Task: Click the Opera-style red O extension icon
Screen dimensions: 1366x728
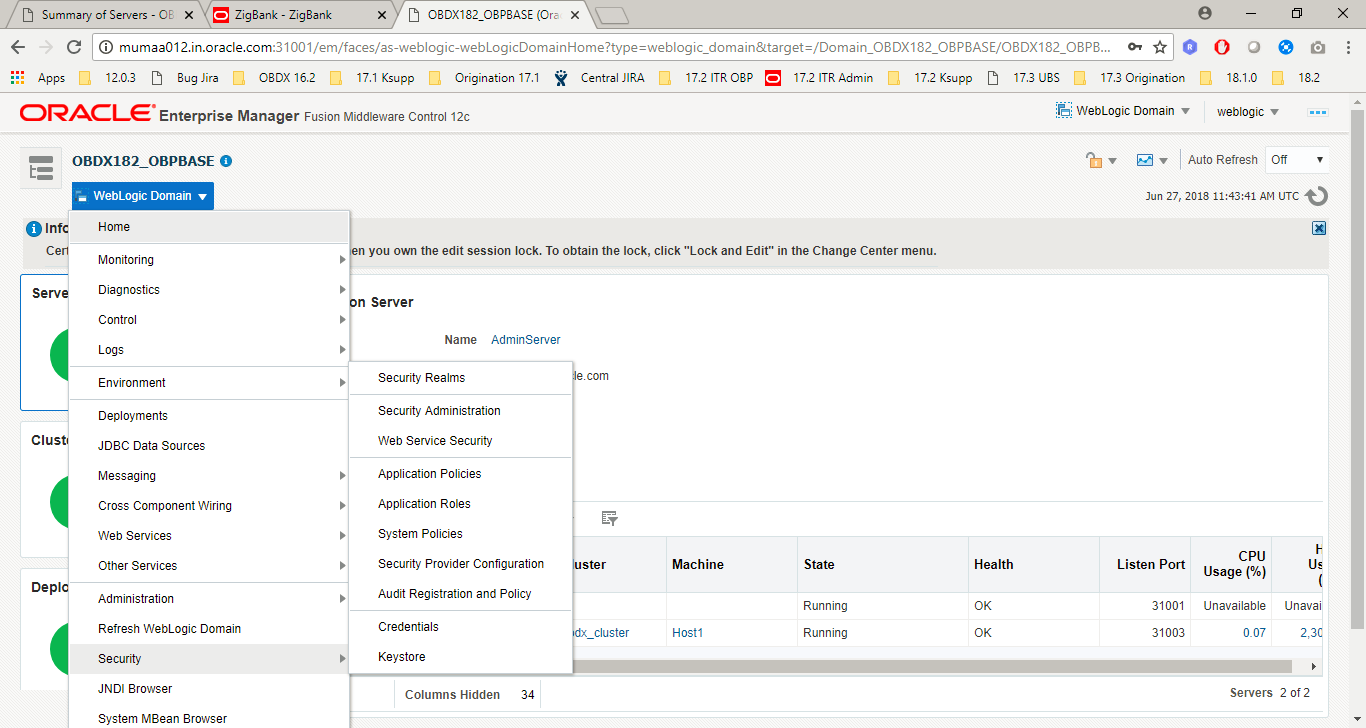Action: (1222, 47)
